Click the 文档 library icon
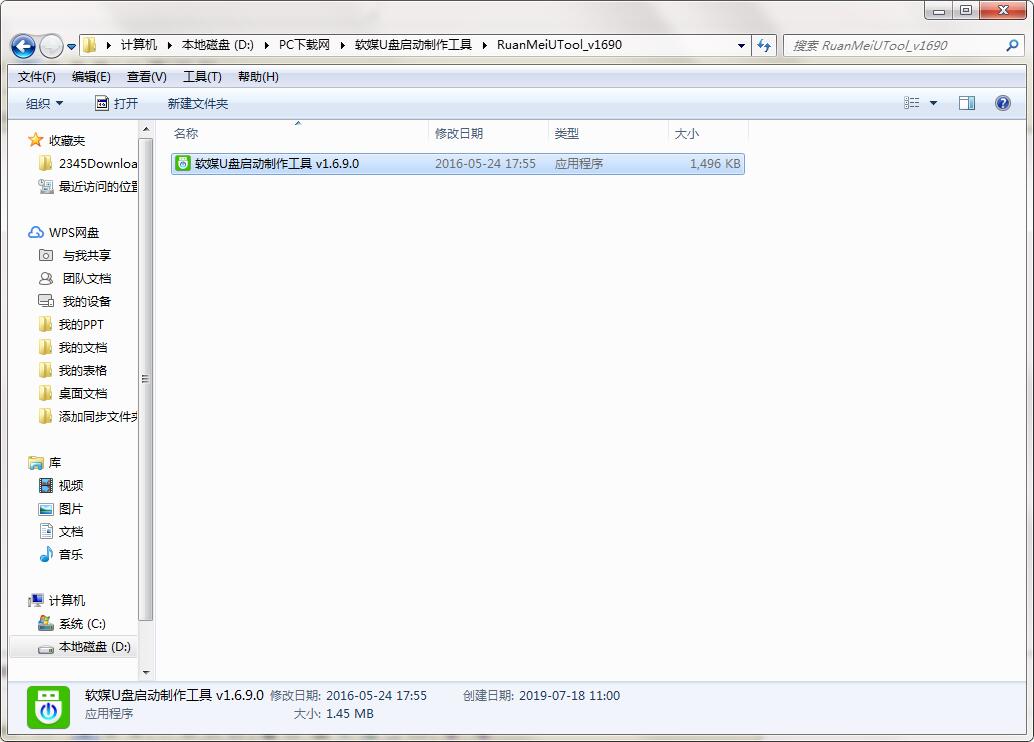This screenshot has height=742, width=1034. click(46, 532)
